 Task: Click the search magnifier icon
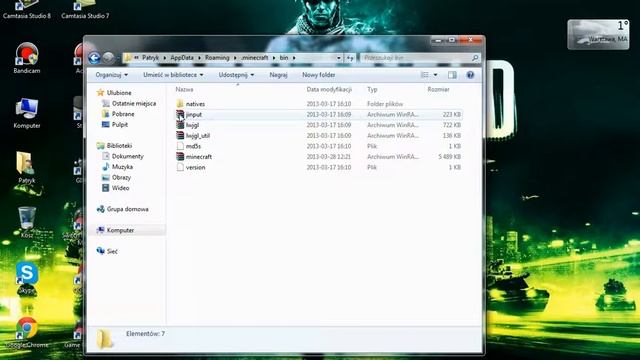475,58
